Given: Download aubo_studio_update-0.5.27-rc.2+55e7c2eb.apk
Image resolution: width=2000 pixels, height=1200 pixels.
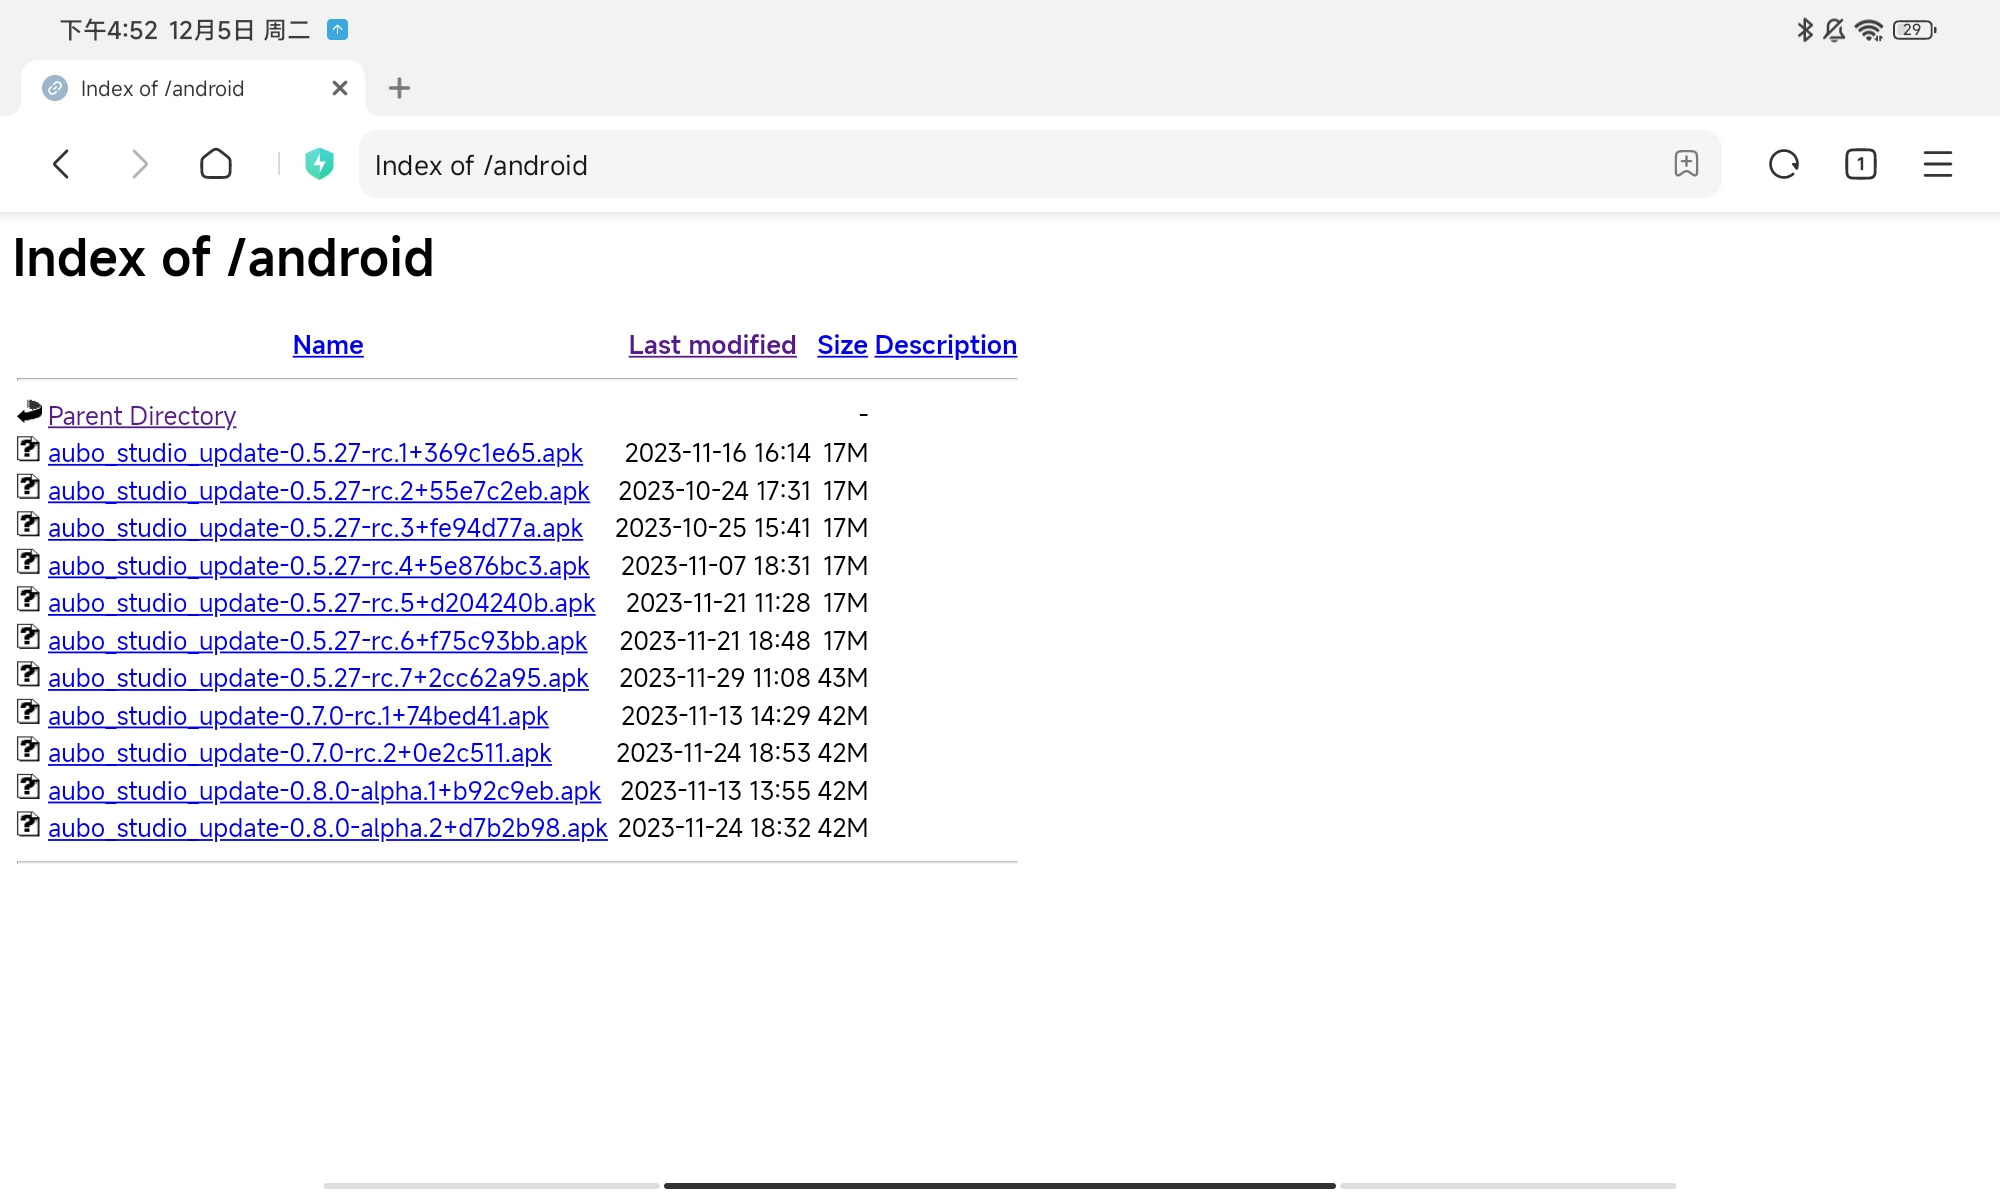Looking at the screenshot, I should [x=319, y=491].
